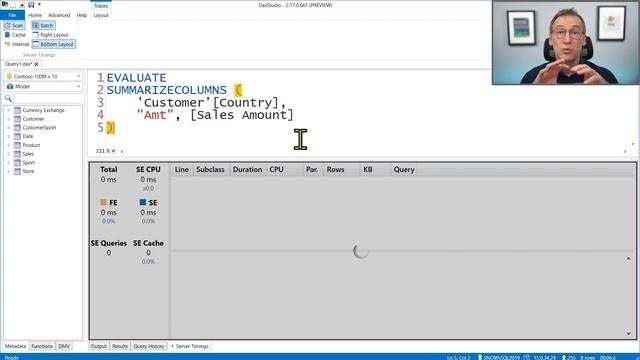Click the Store table icon
The image size is (640, 360).
coord(17,171)
